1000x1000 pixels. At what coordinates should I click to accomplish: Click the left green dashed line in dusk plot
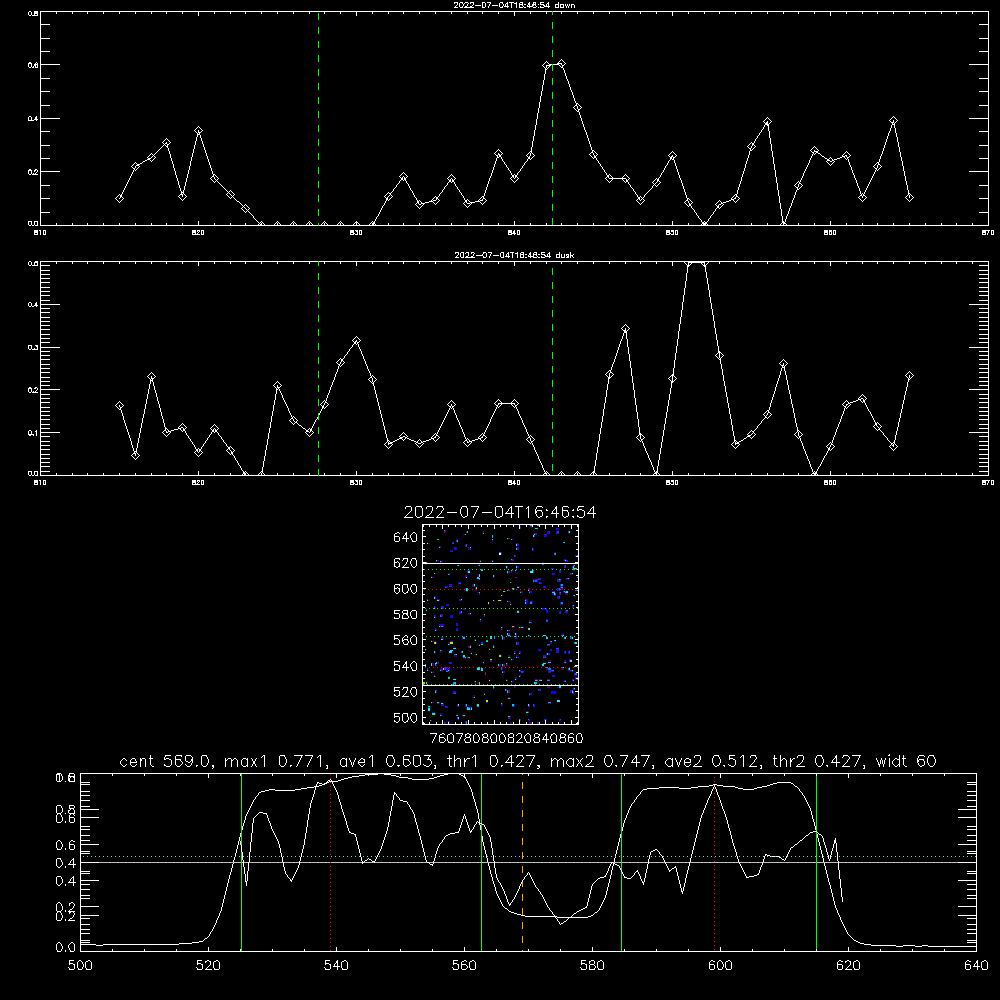(318, 368)
